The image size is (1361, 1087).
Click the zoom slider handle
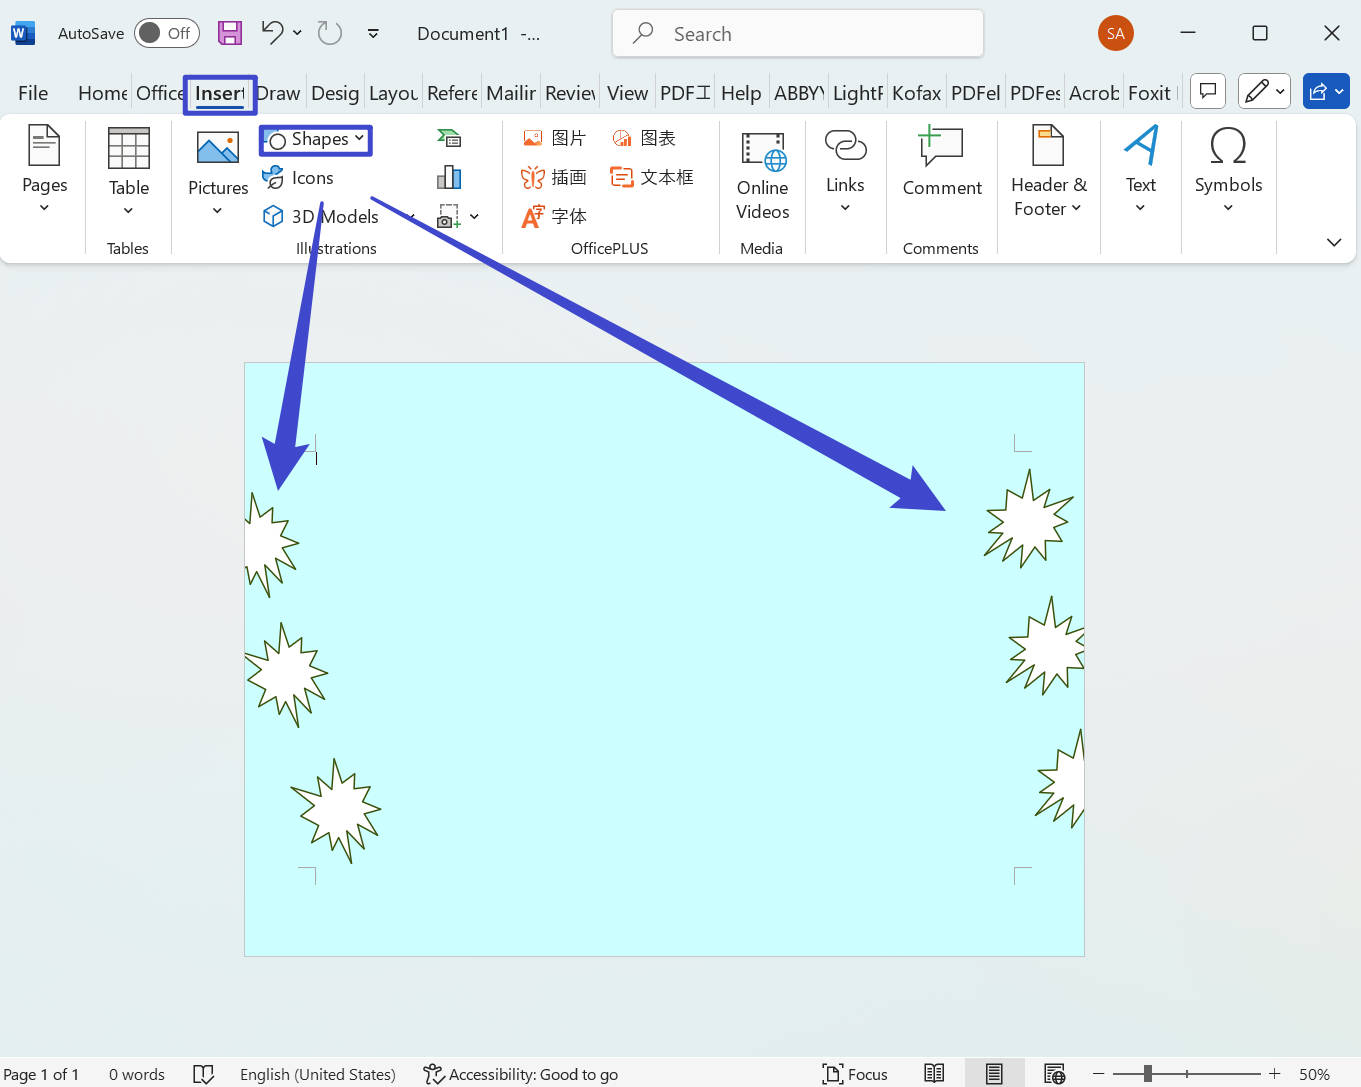point(1148,1073)
